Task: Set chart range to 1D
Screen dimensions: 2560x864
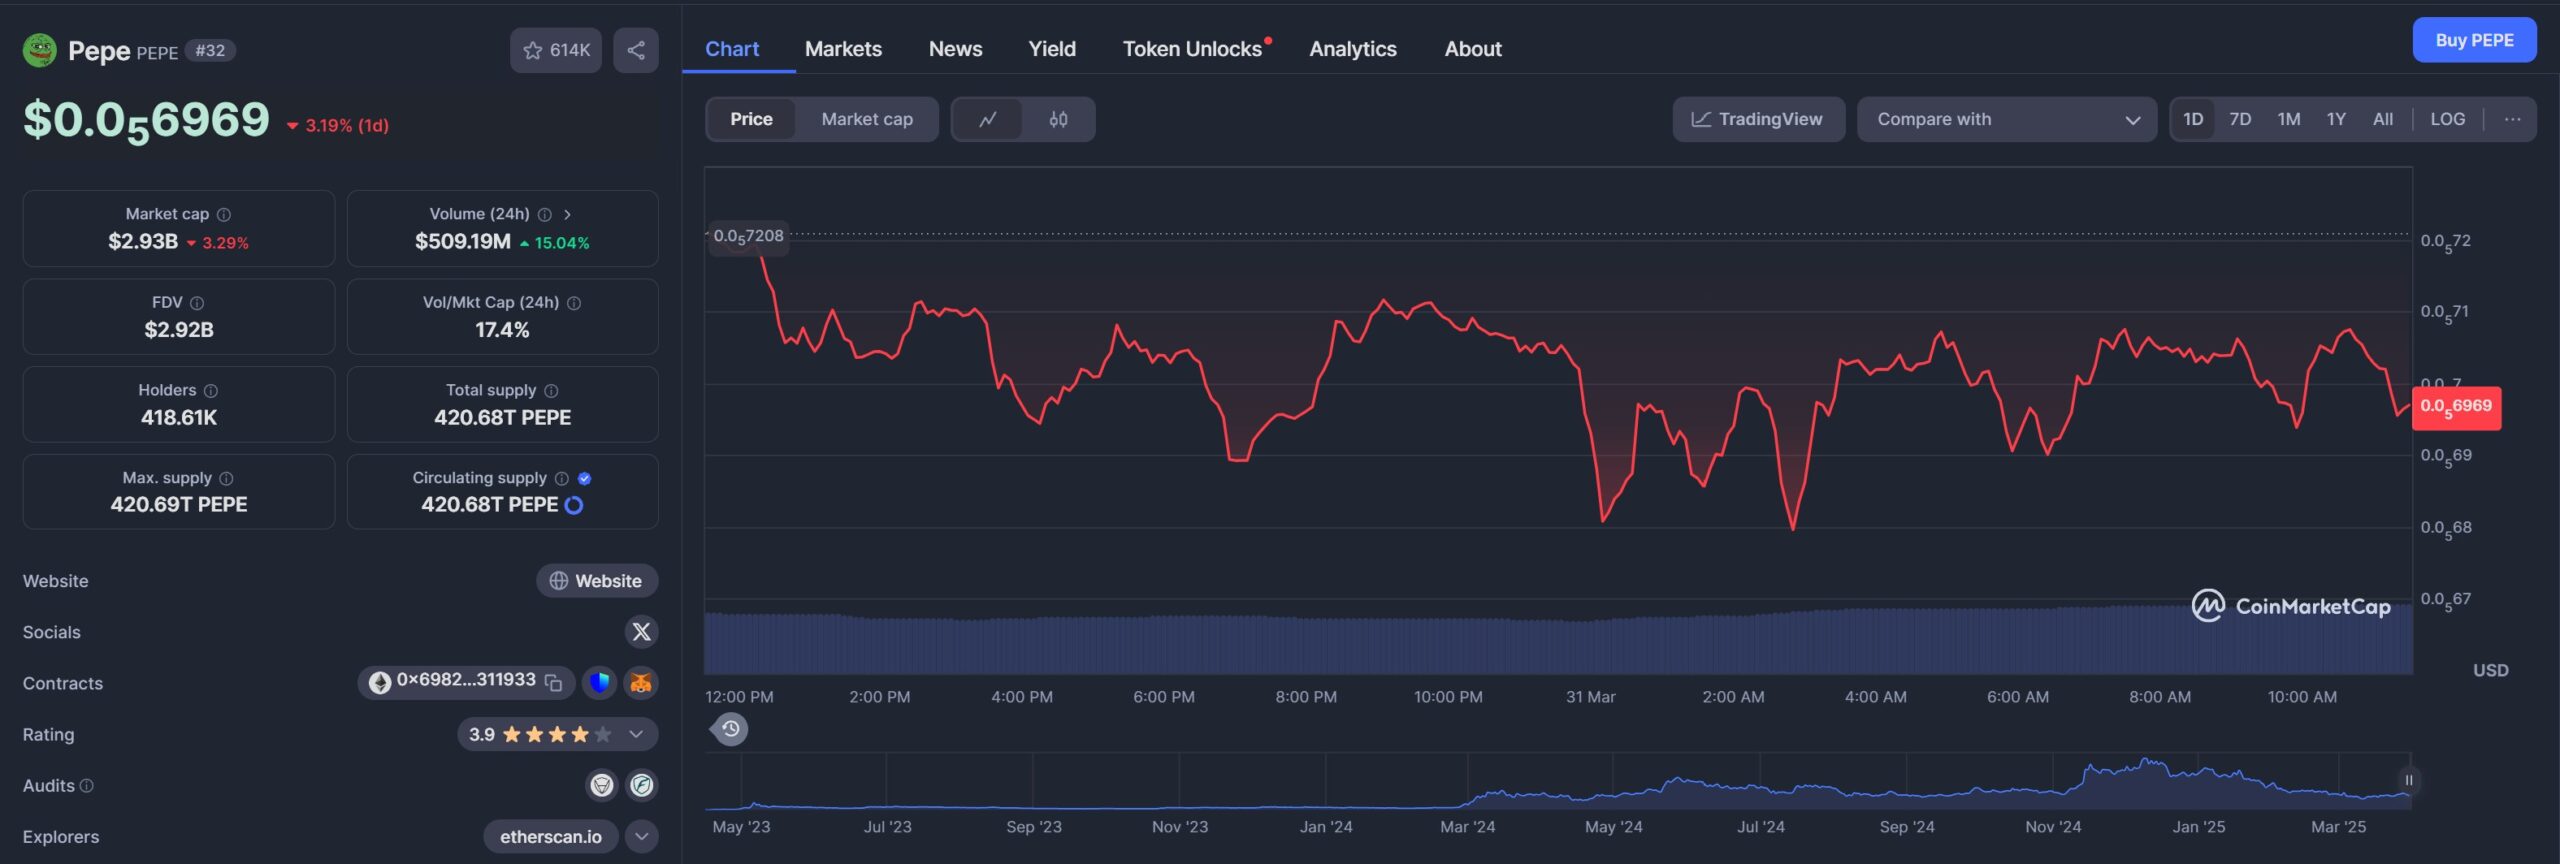Action: (2193, 119)
